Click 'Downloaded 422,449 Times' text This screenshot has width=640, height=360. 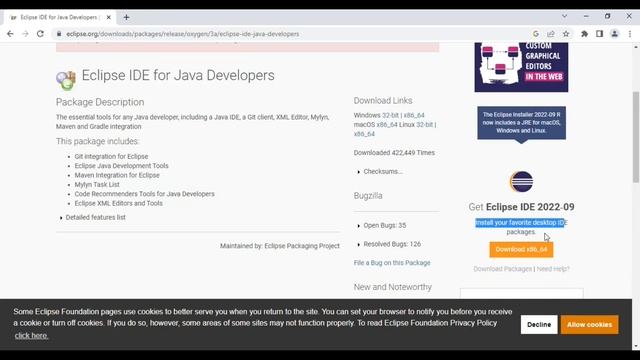click(394, 153)
